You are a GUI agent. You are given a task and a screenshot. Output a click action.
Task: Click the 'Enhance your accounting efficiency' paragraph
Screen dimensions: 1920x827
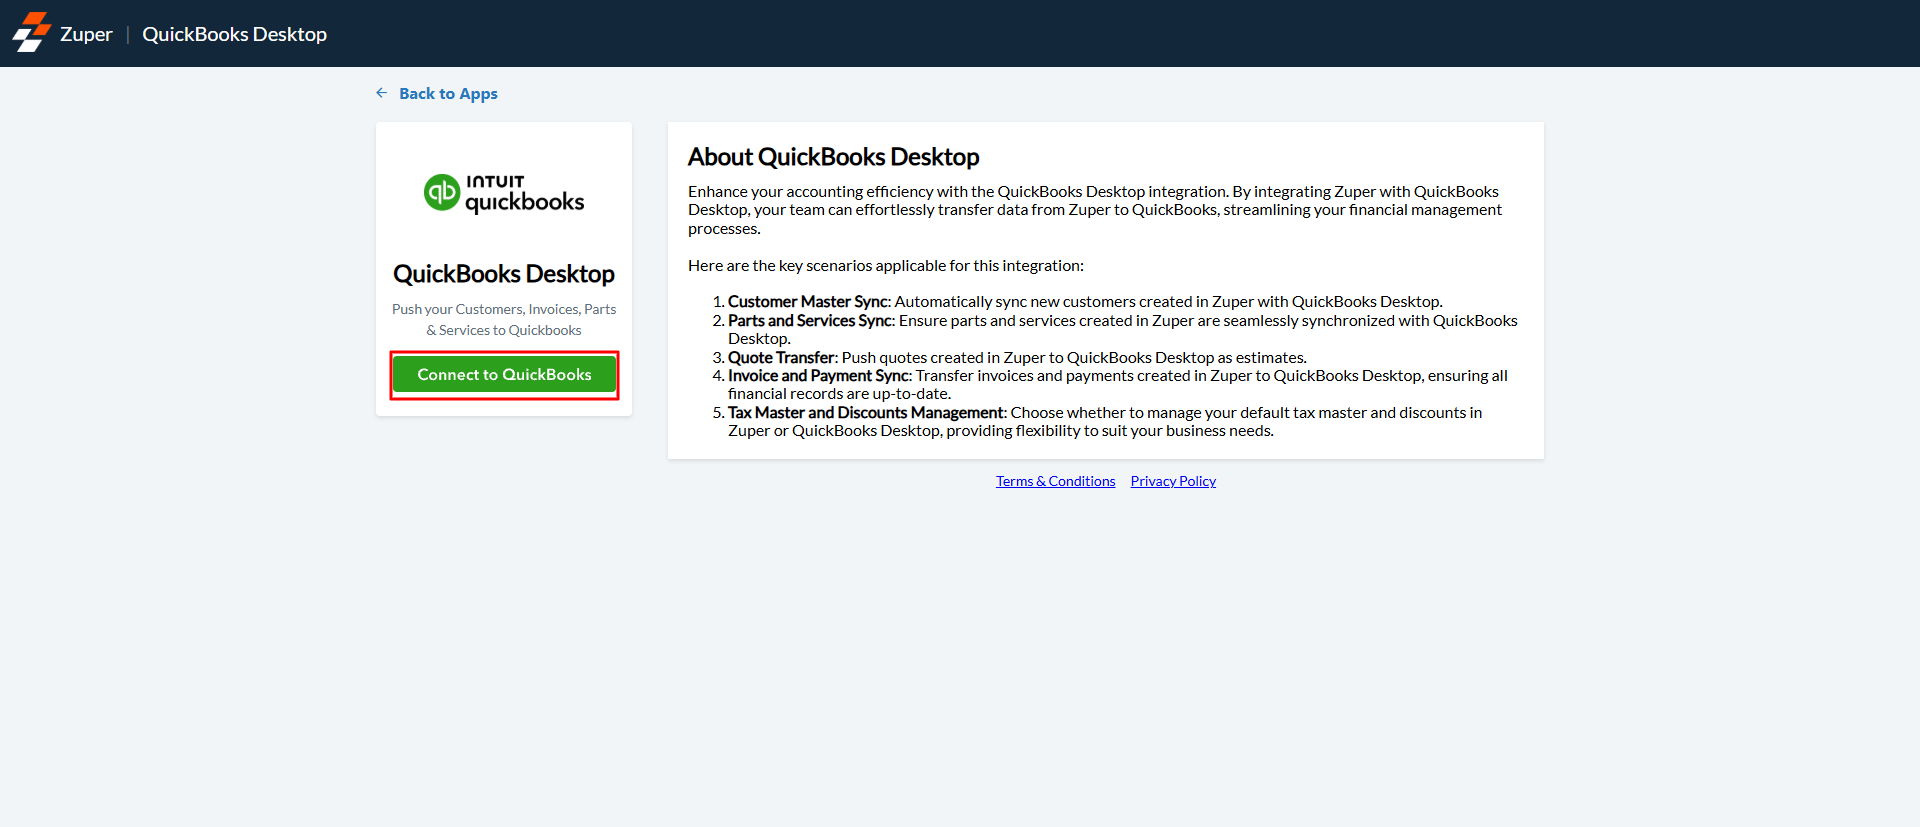click(1095, 210)
